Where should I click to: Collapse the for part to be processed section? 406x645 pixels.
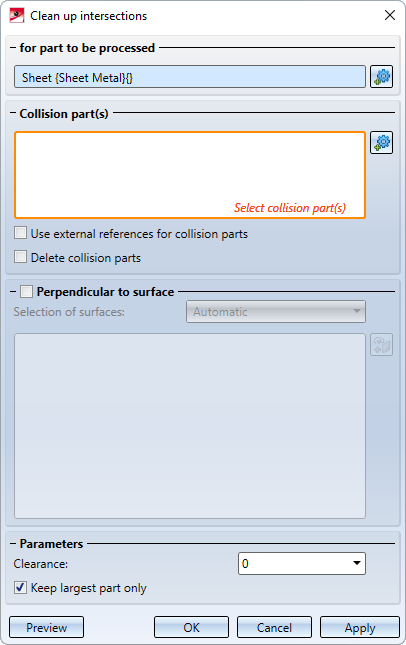tap(13, 48)
